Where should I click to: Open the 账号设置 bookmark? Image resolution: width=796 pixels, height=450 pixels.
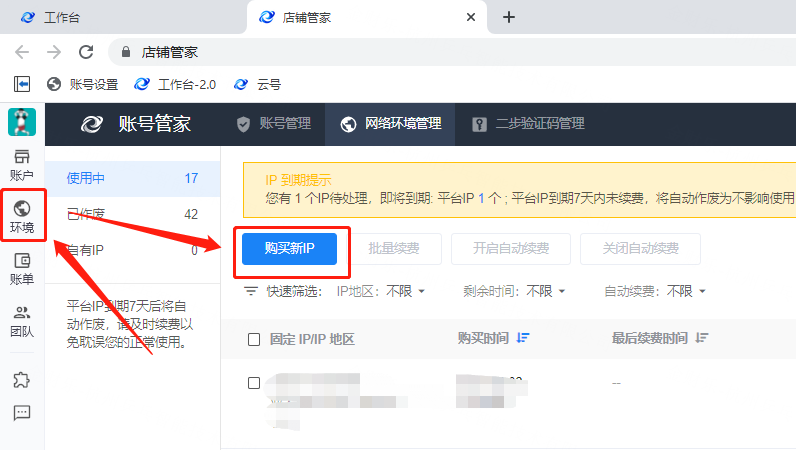click(x=82, y=84)
